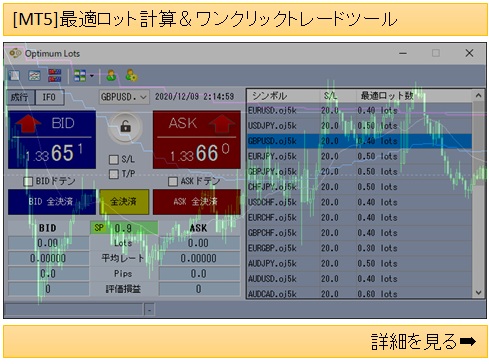Click the S/L column header
The image size is (489, 364).
[338, 96]
